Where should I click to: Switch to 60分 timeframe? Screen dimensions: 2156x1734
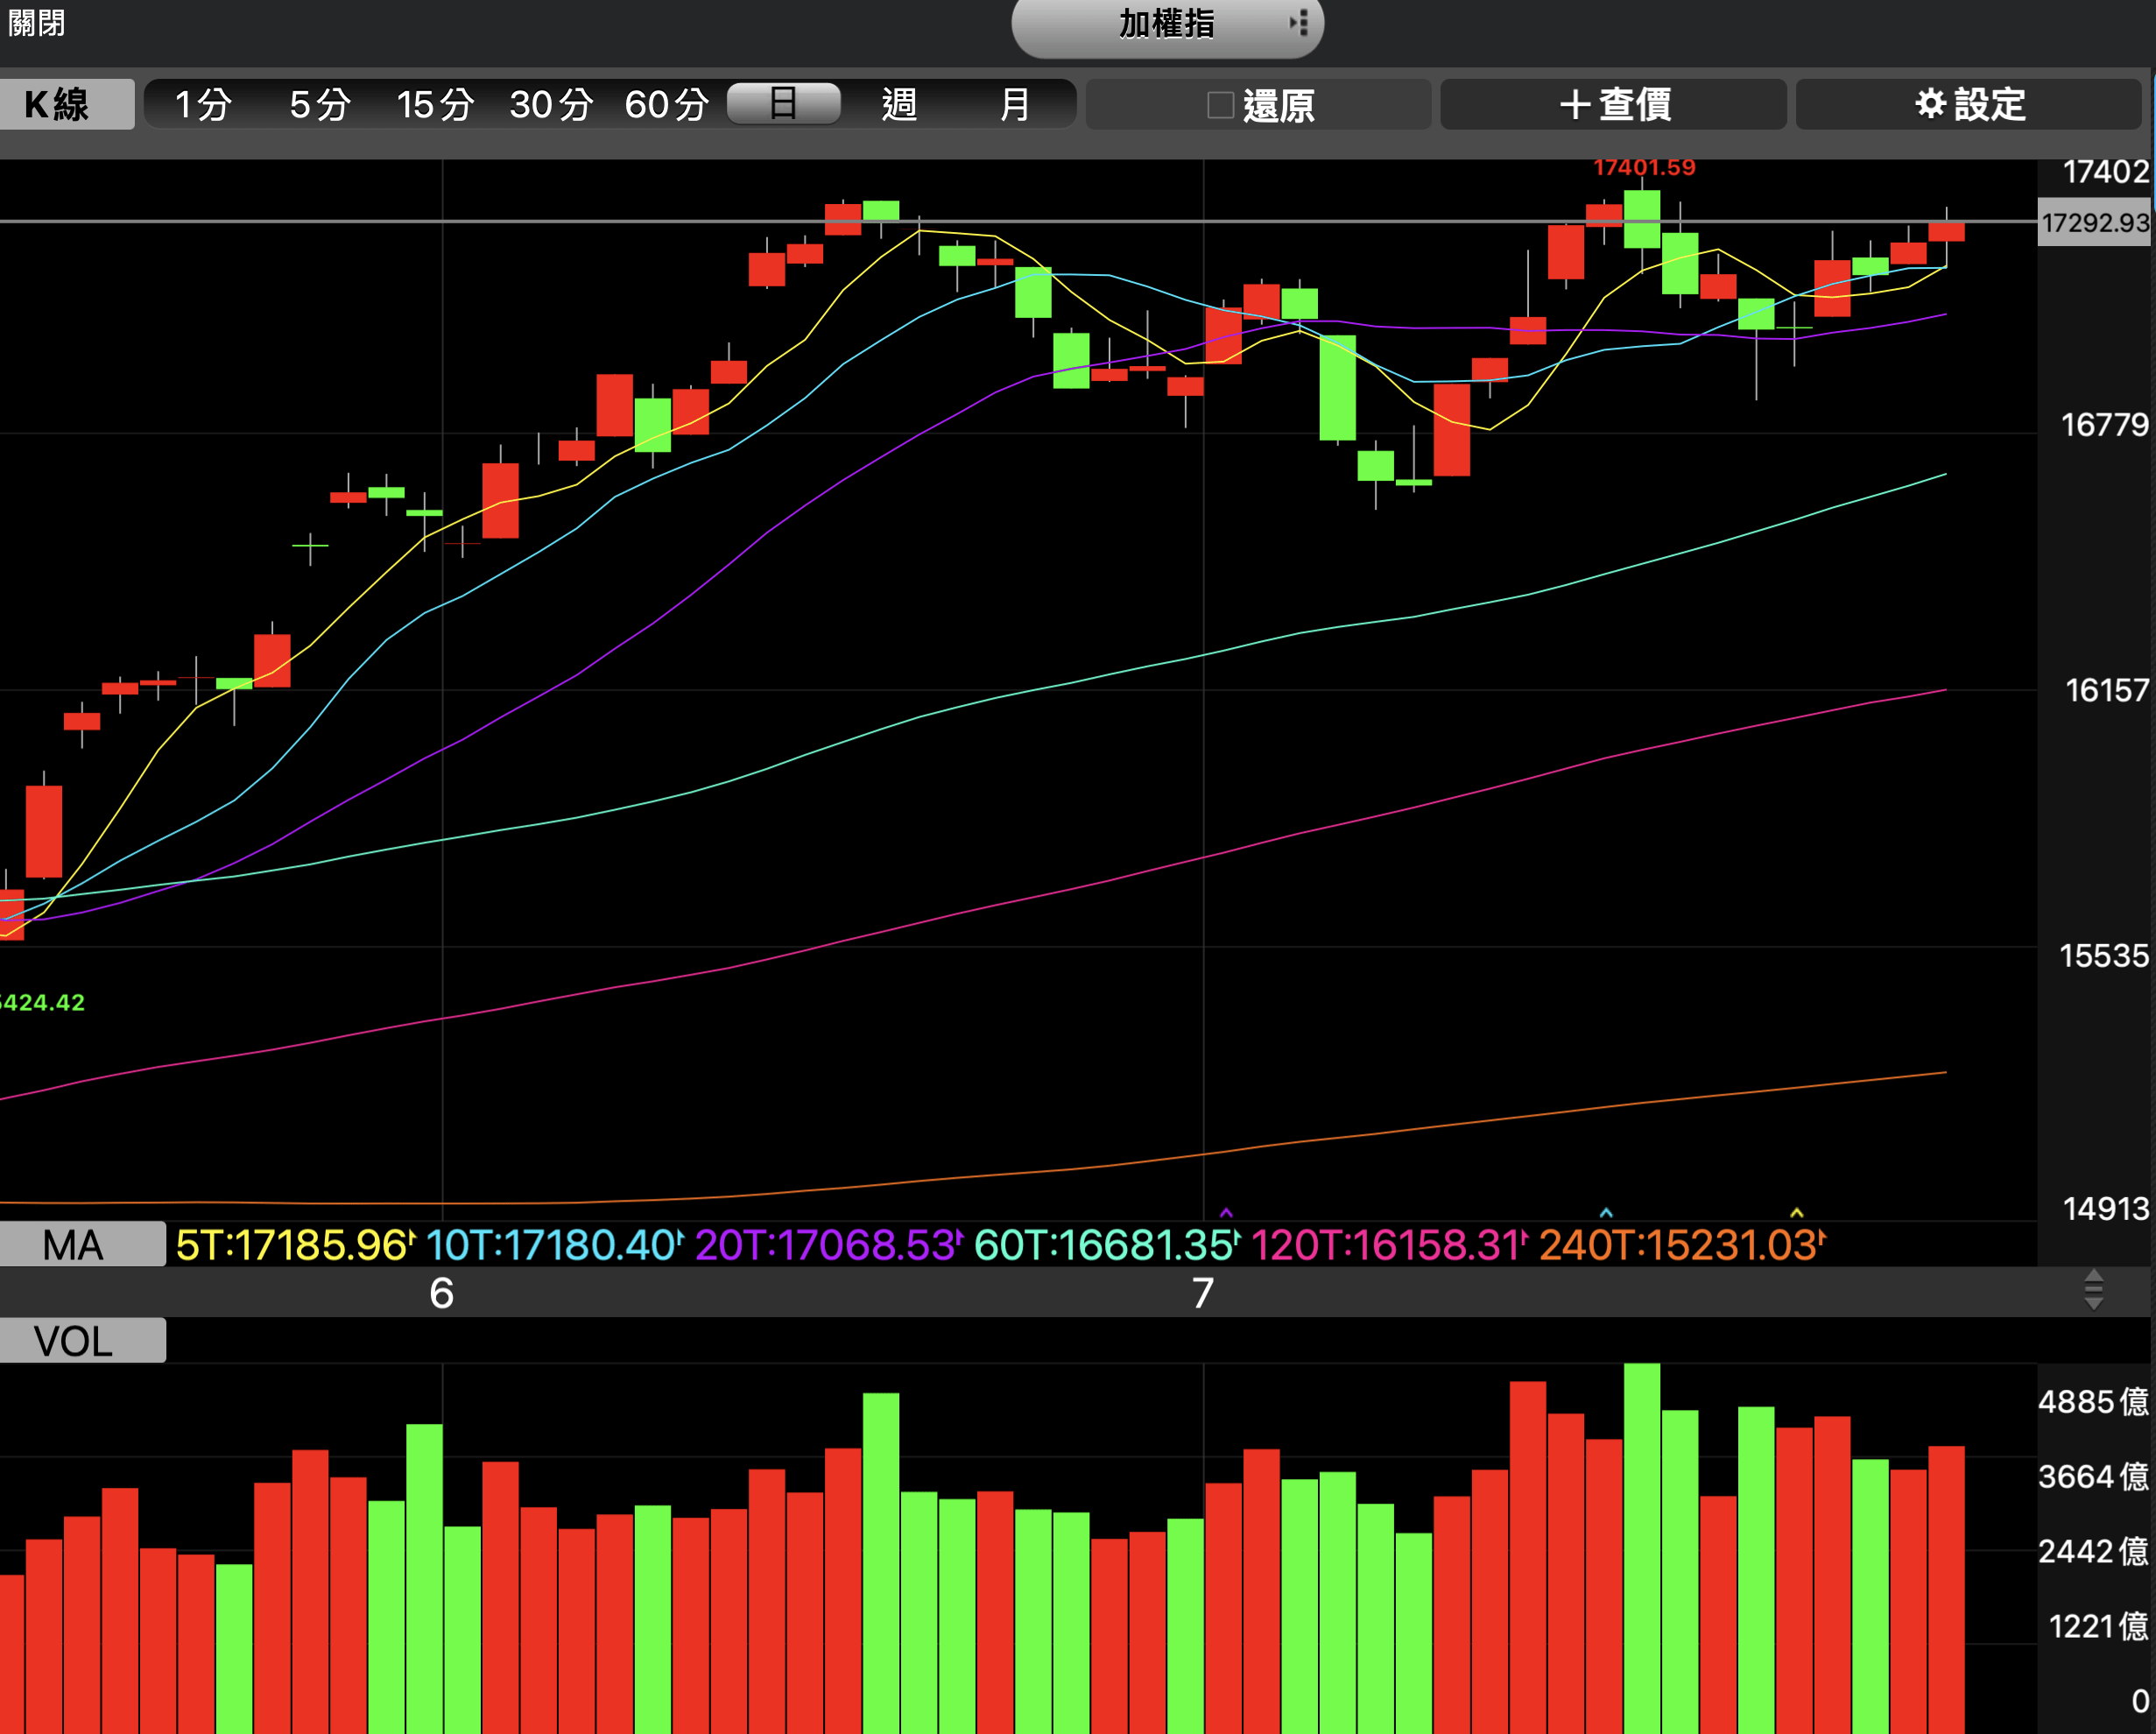(667, 104)
